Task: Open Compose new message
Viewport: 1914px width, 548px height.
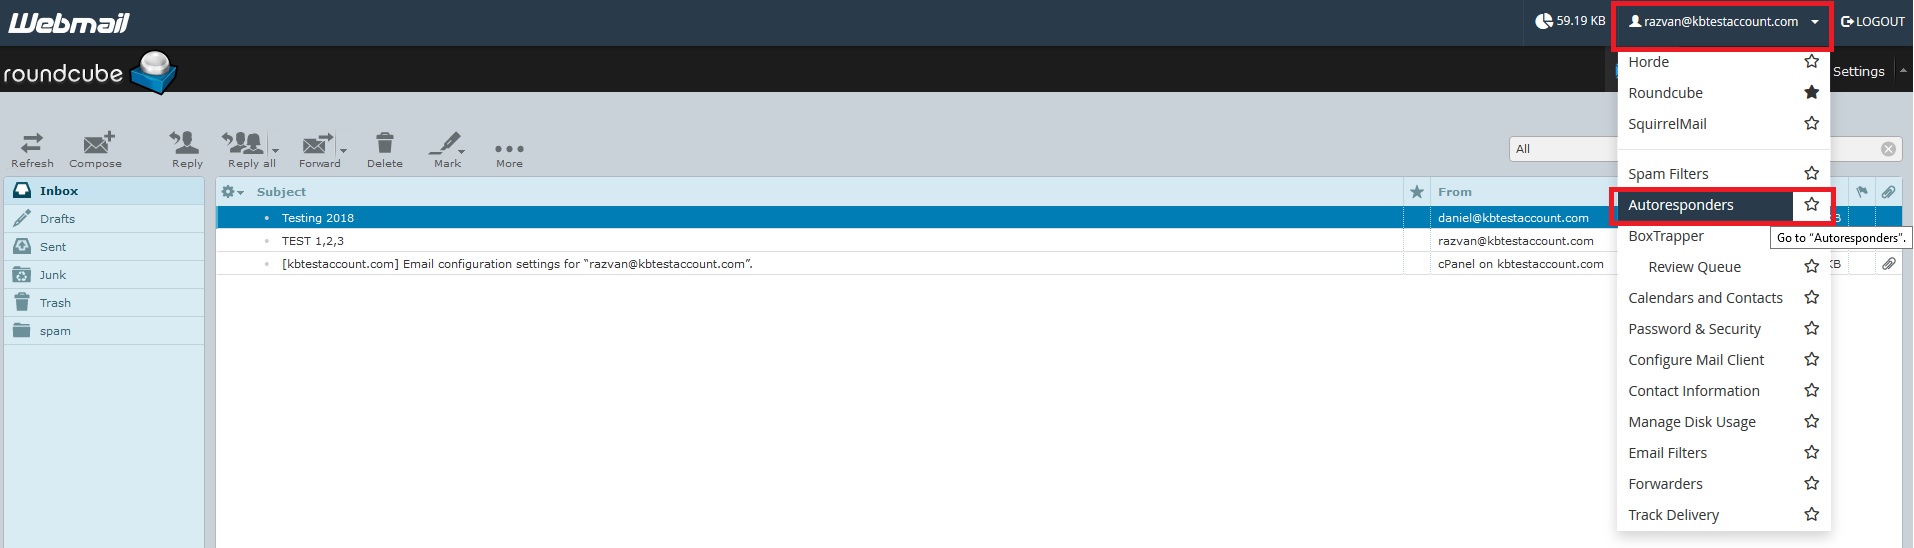Action: (96, 145)
